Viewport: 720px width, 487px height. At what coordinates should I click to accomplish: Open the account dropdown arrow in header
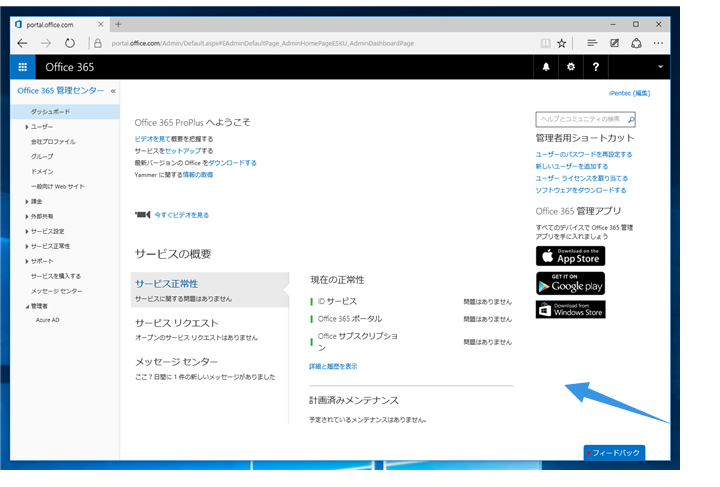pos(660,67)
